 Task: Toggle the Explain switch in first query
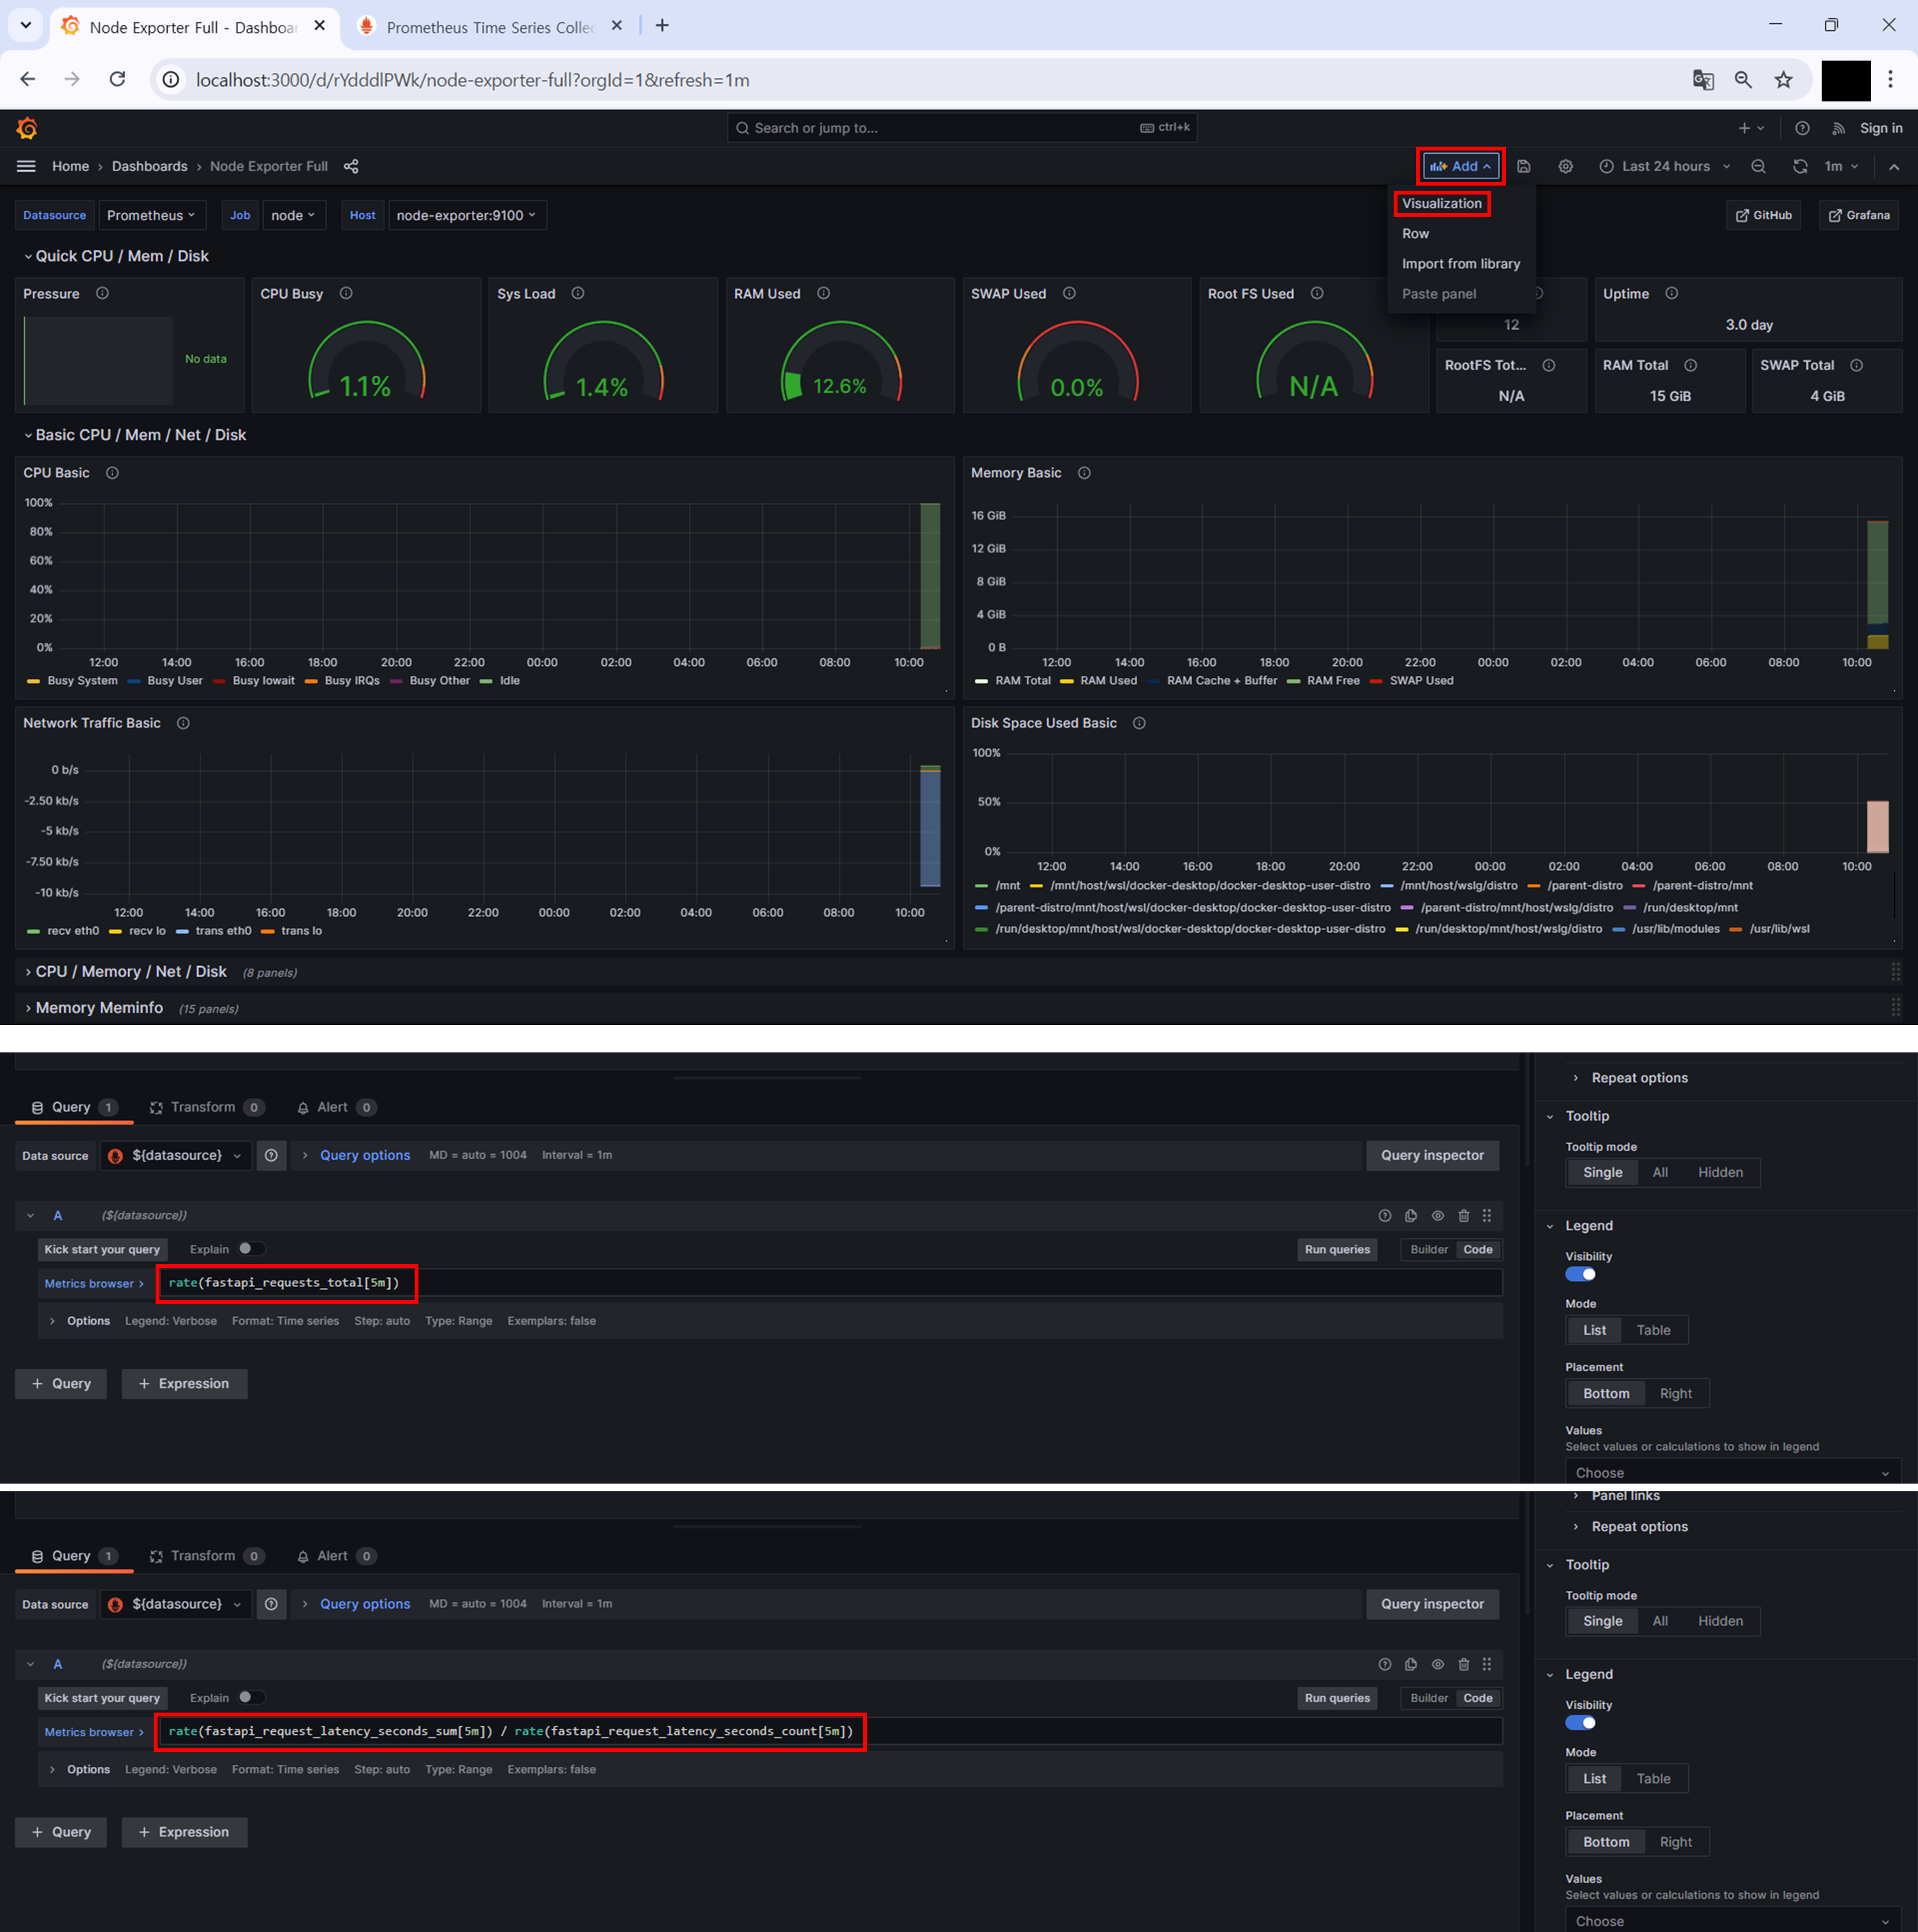click(x=252, y=1248)
